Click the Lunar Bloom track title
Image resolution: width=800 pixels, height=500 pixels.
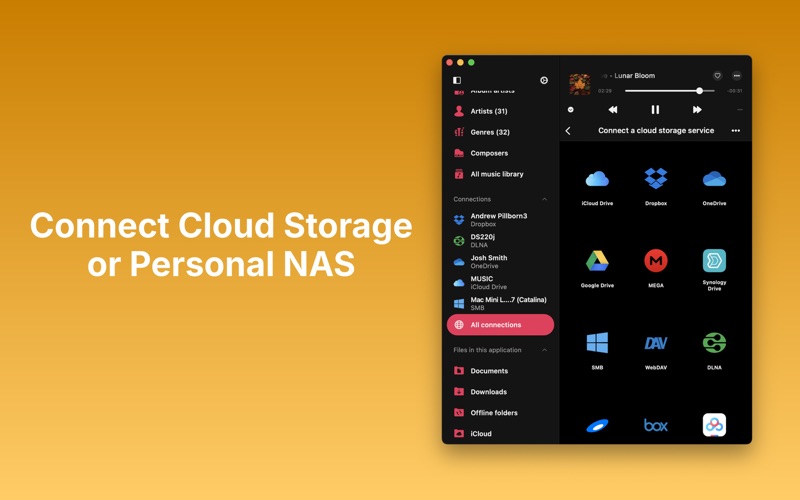click(634, 76)
